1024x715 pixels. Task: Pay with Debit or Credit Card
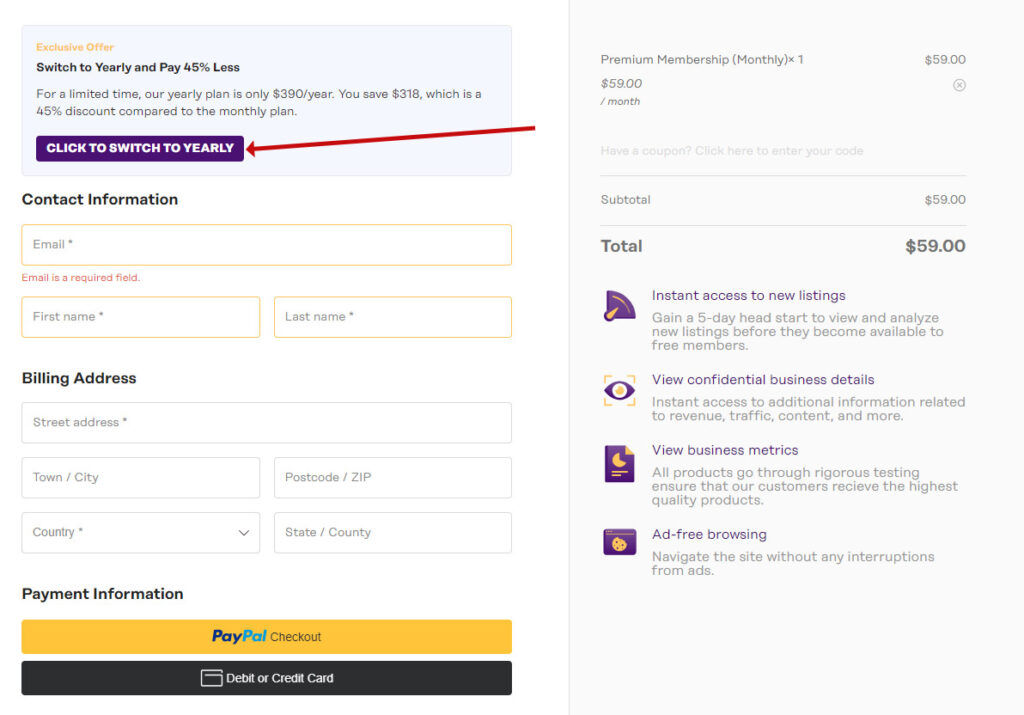click(266, 678)
